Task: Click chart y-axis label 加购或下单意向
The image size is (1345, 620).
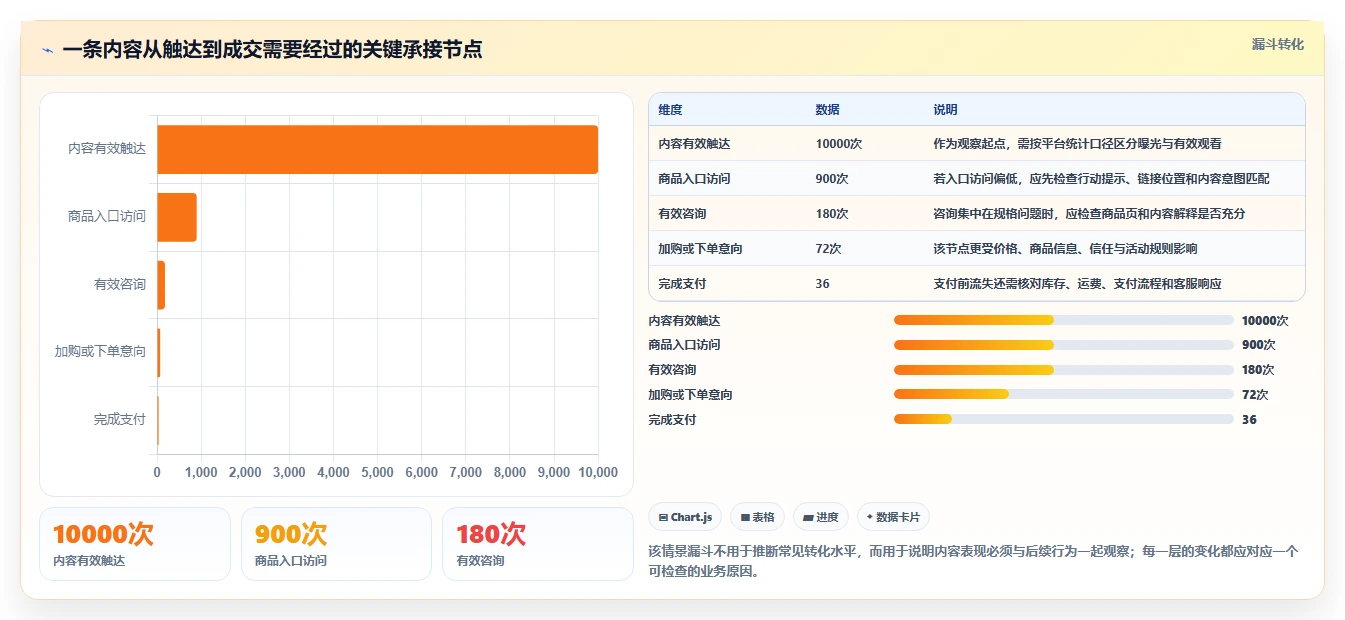Action: 100,352
